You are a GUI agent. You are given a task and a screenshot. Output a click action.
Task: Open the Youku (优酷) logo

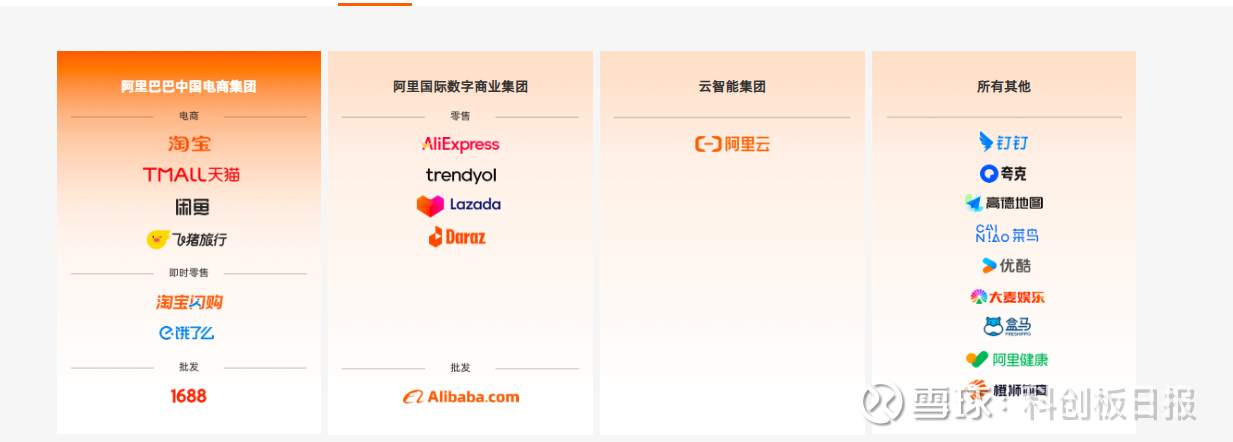(1005, 266)
